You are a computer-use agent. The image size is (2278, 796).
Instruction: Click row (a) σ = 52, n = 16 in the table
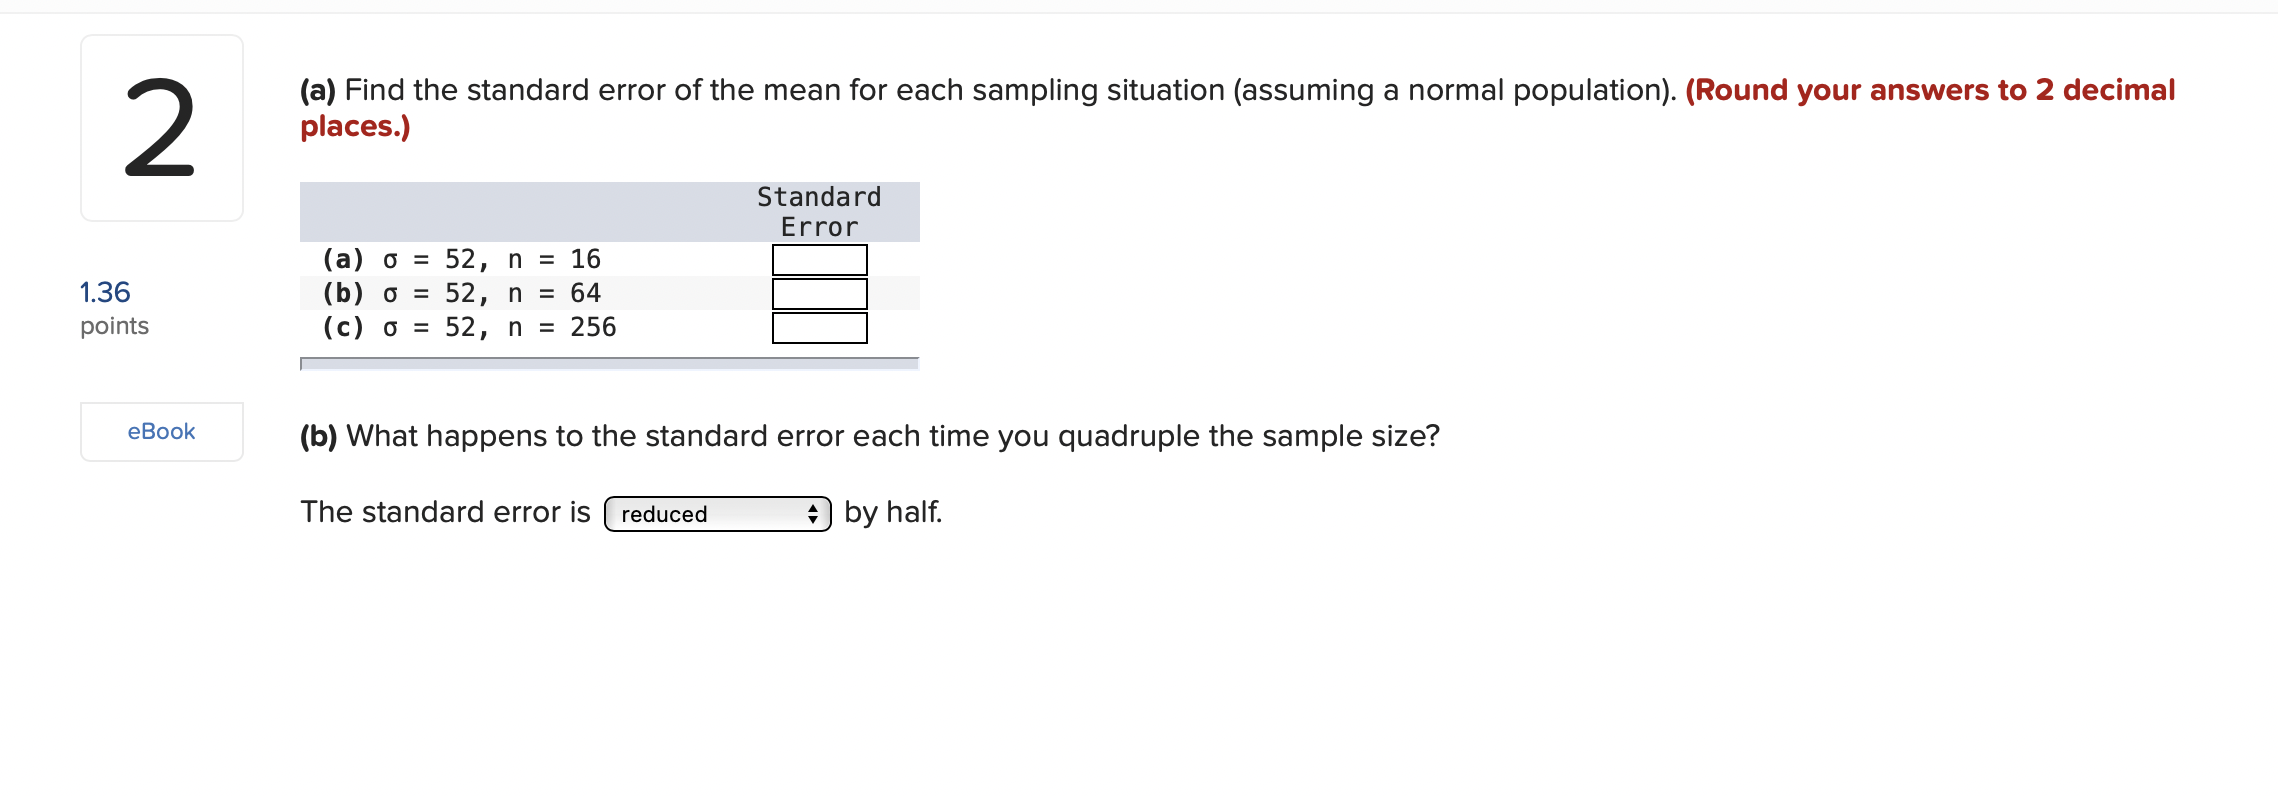click(x=460, y=259)
